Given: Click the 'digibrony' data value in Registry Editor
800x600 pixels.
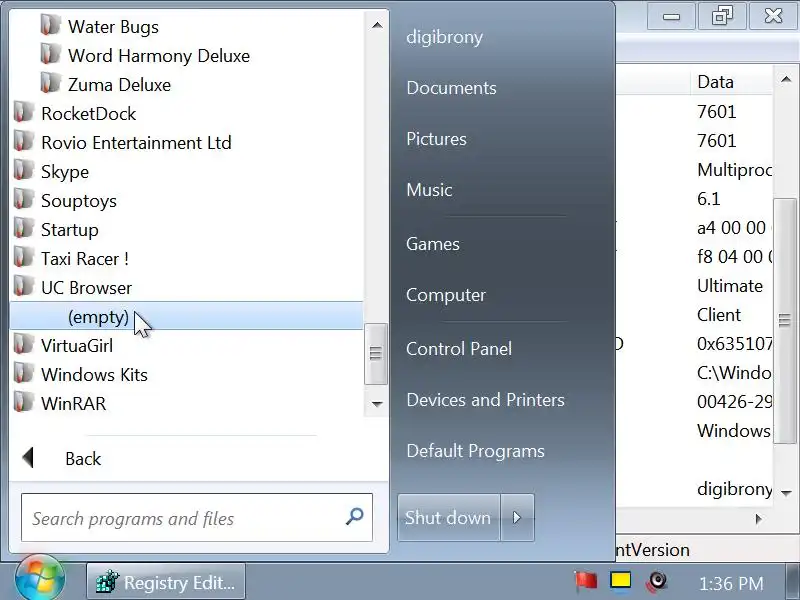Looking at the screenshot, I should 734,489.
